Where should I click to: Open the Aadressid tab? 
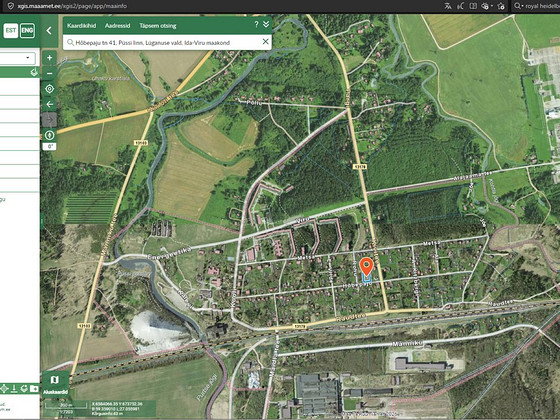[x=118, y=26]
